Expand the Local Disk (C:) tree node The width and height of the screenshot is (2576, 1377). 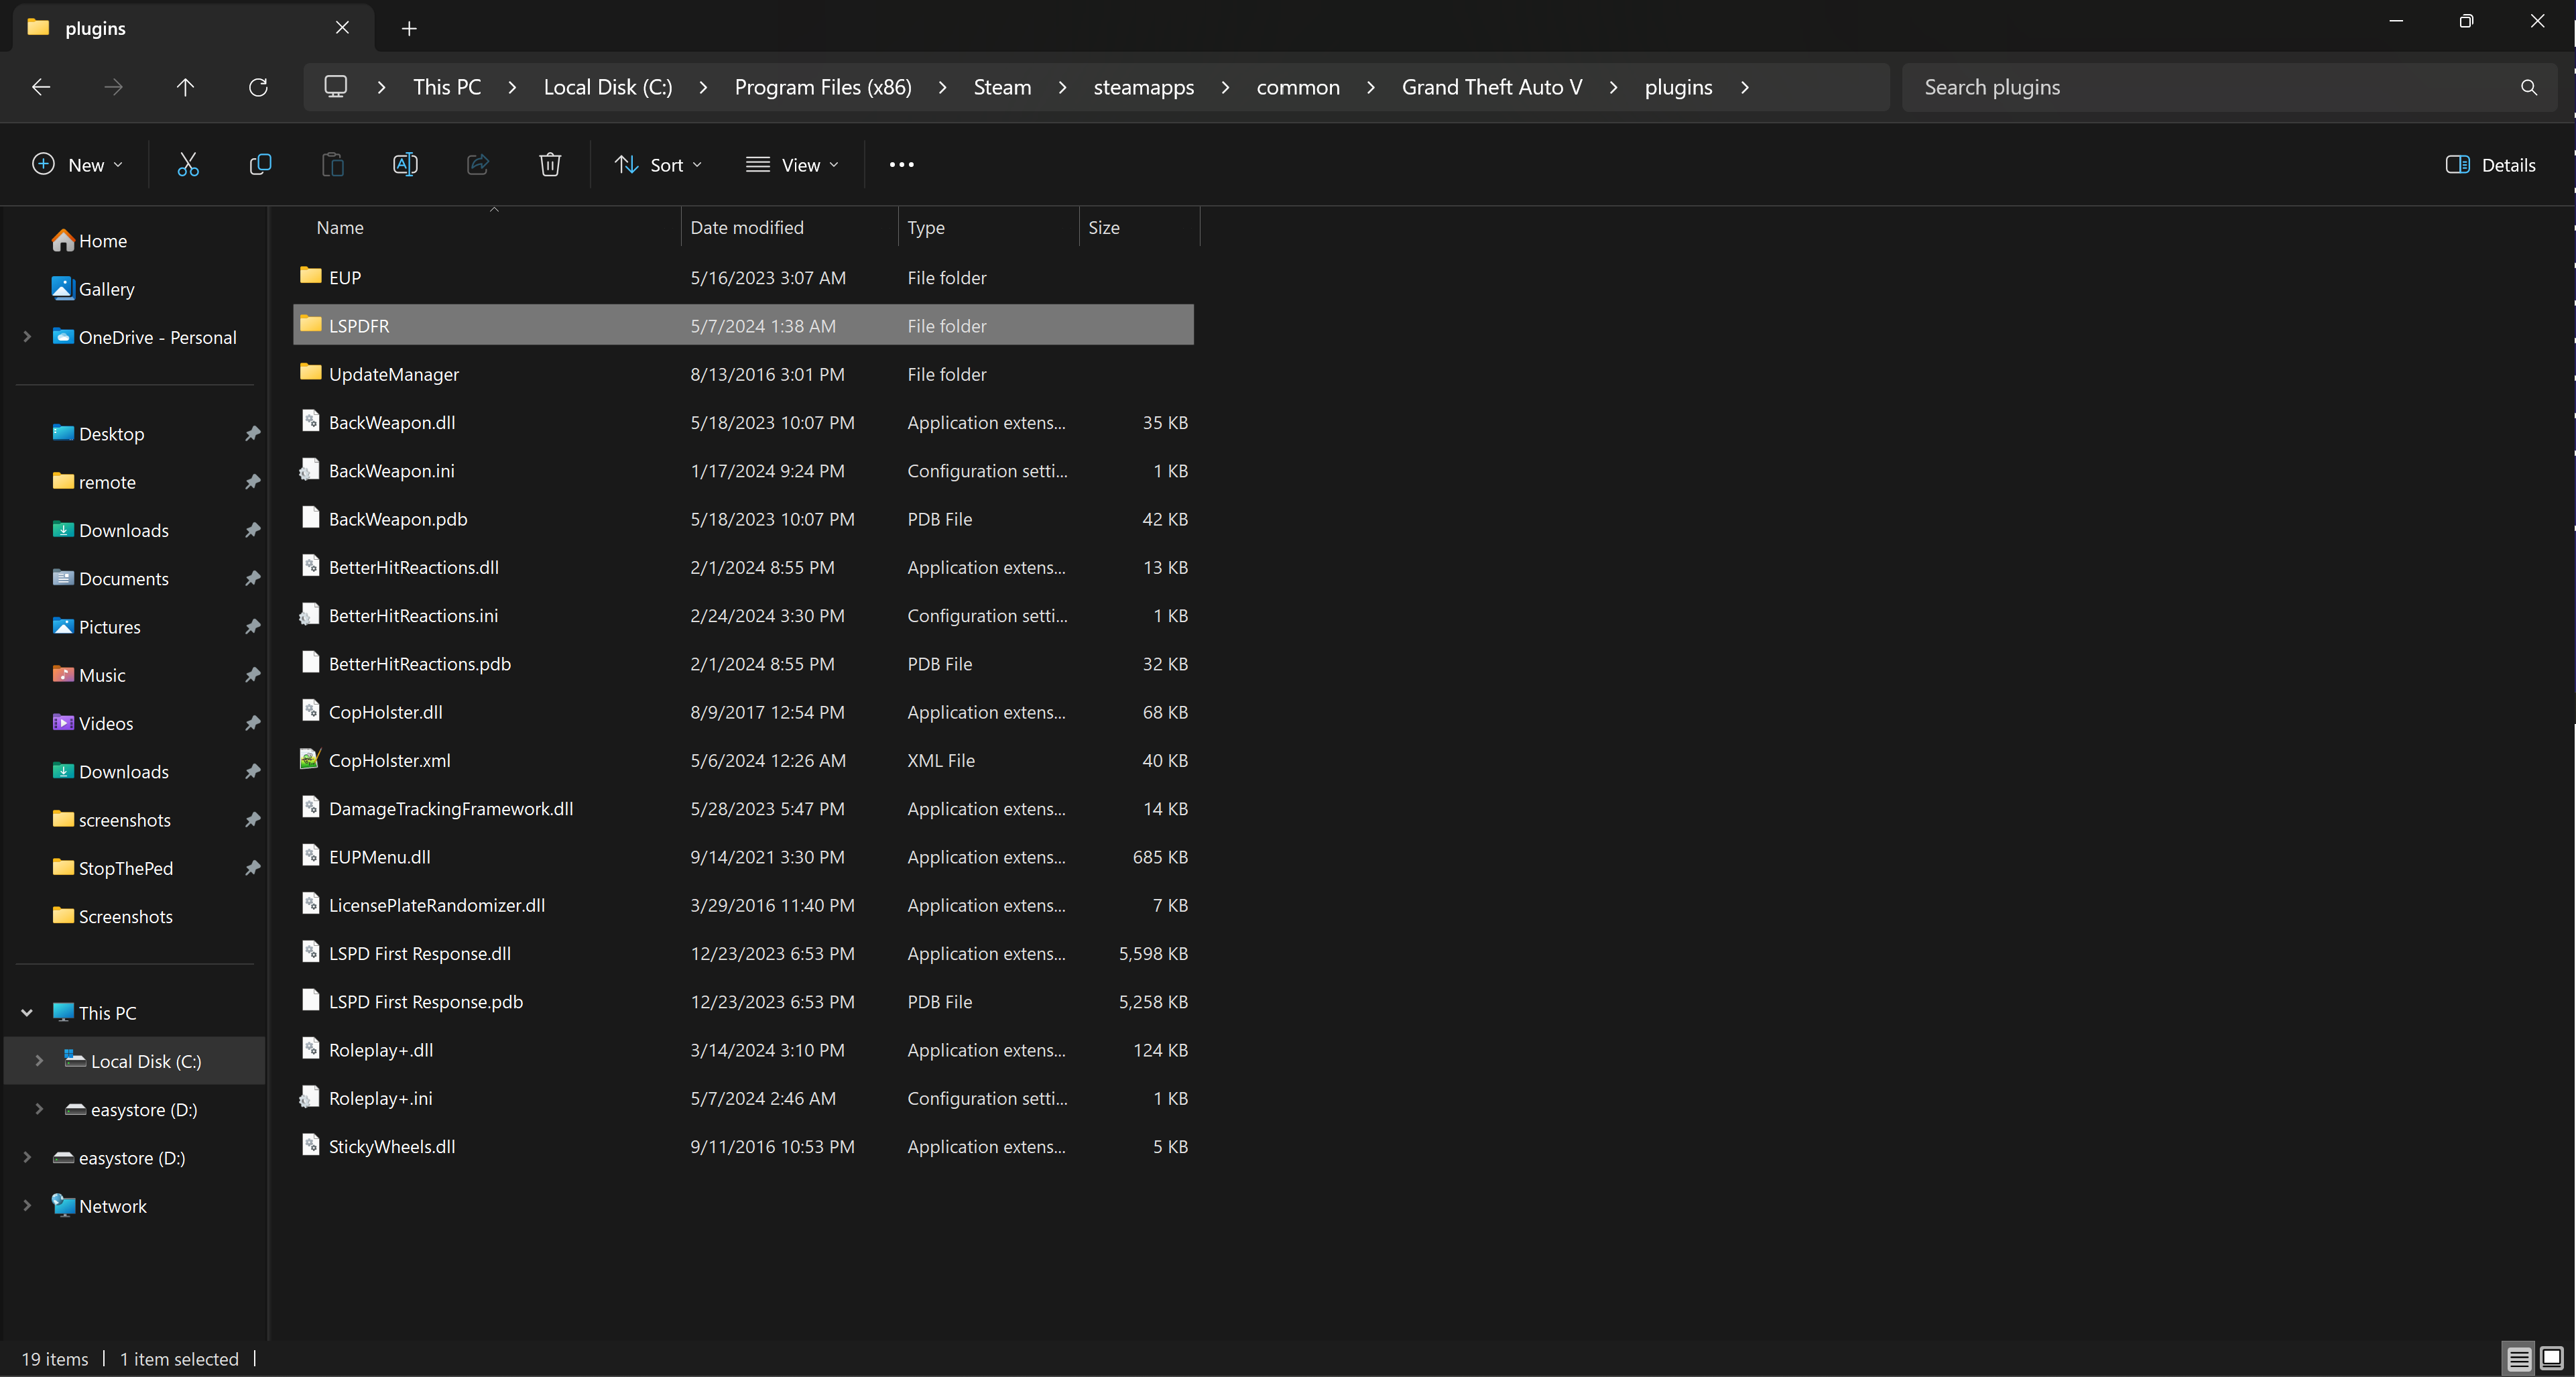click(x=39, y=1060)
